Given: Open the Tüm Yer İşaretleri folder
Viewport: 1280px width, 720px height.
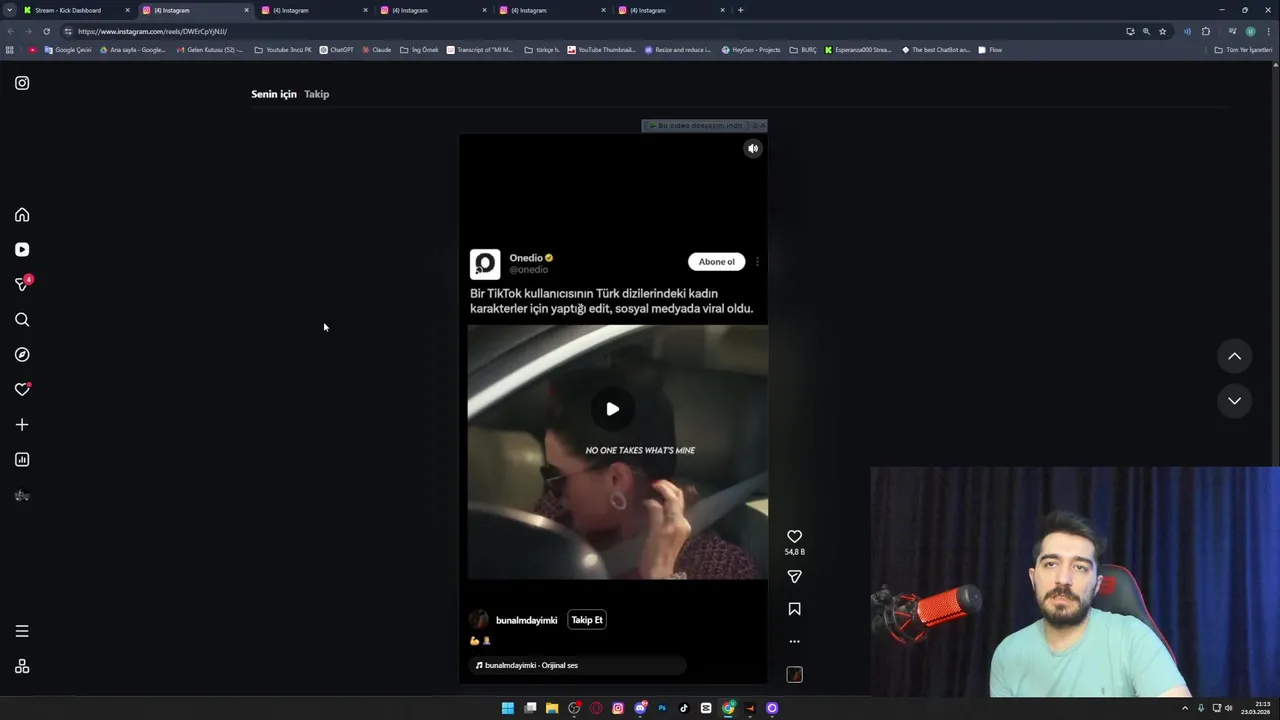Looking at the screenshot, I should (1243, 50).
